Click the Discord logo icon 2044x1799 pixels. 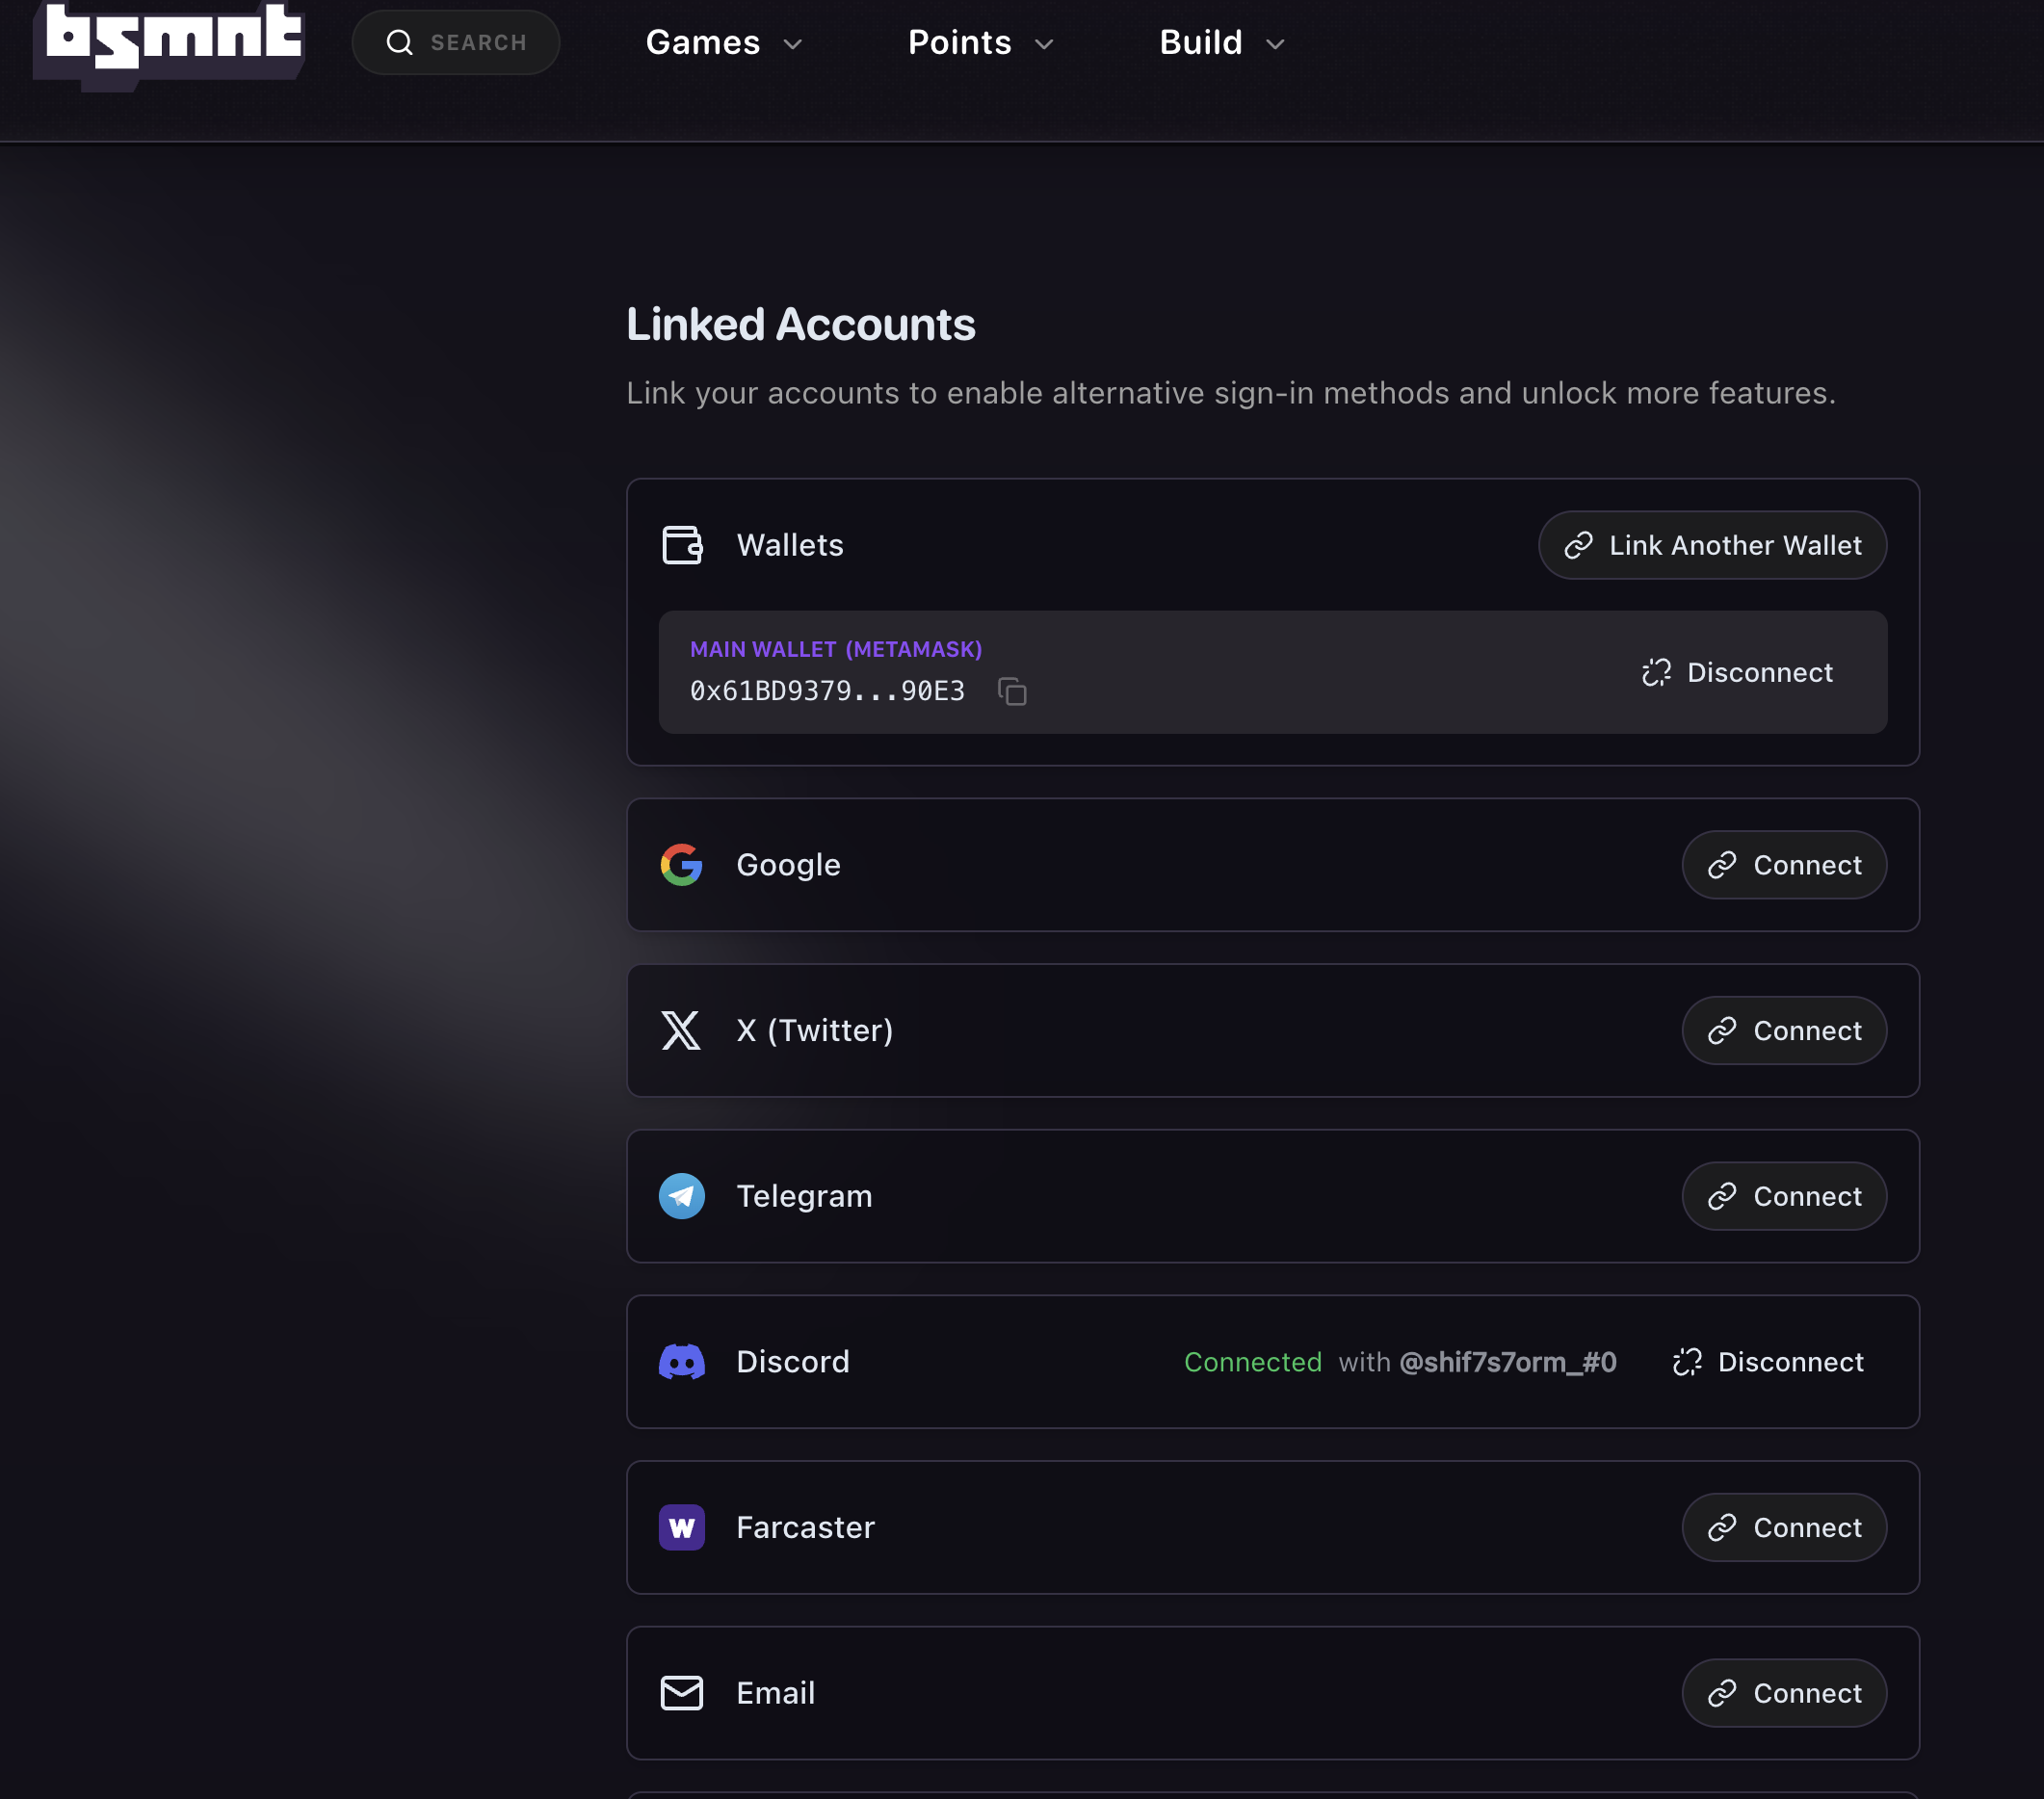point(682,1362)
